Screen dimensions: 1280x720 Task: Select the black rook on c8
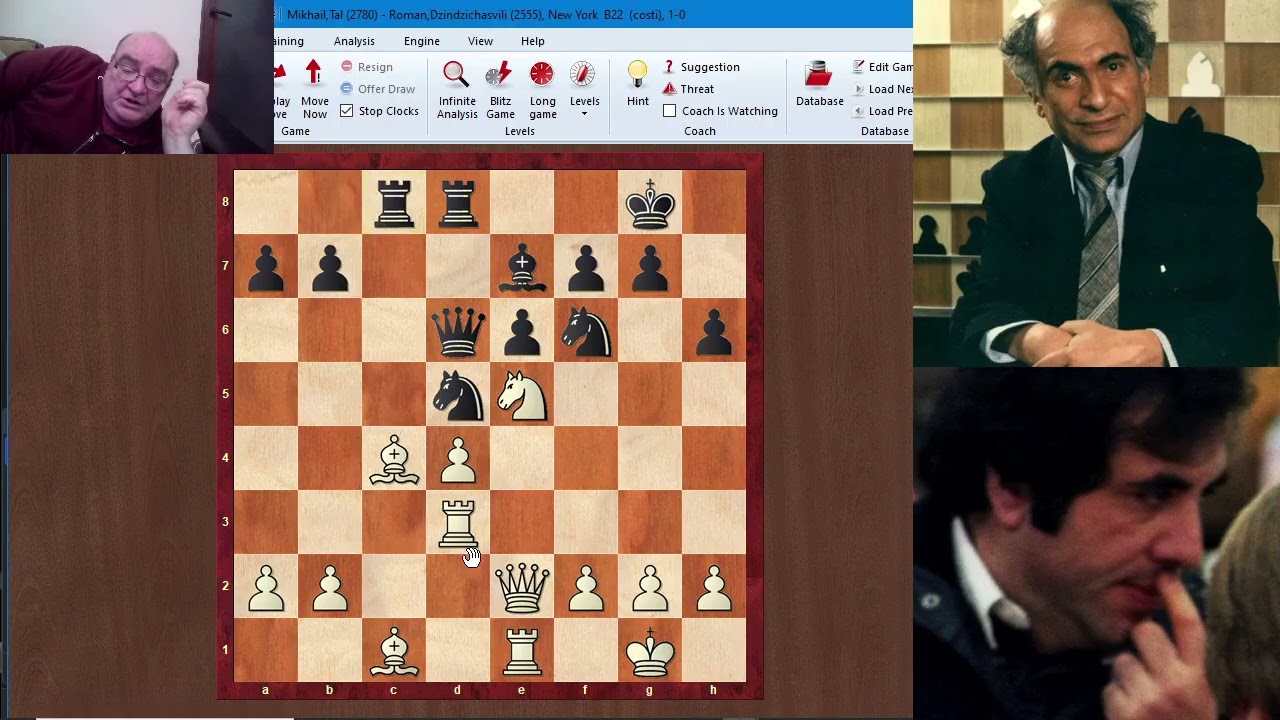(394, 202)
